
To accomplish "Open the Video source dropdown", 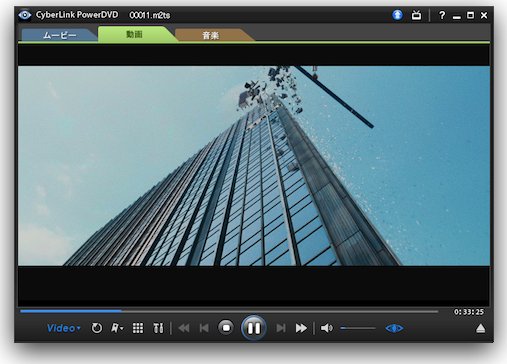I will tap(63, 328).
